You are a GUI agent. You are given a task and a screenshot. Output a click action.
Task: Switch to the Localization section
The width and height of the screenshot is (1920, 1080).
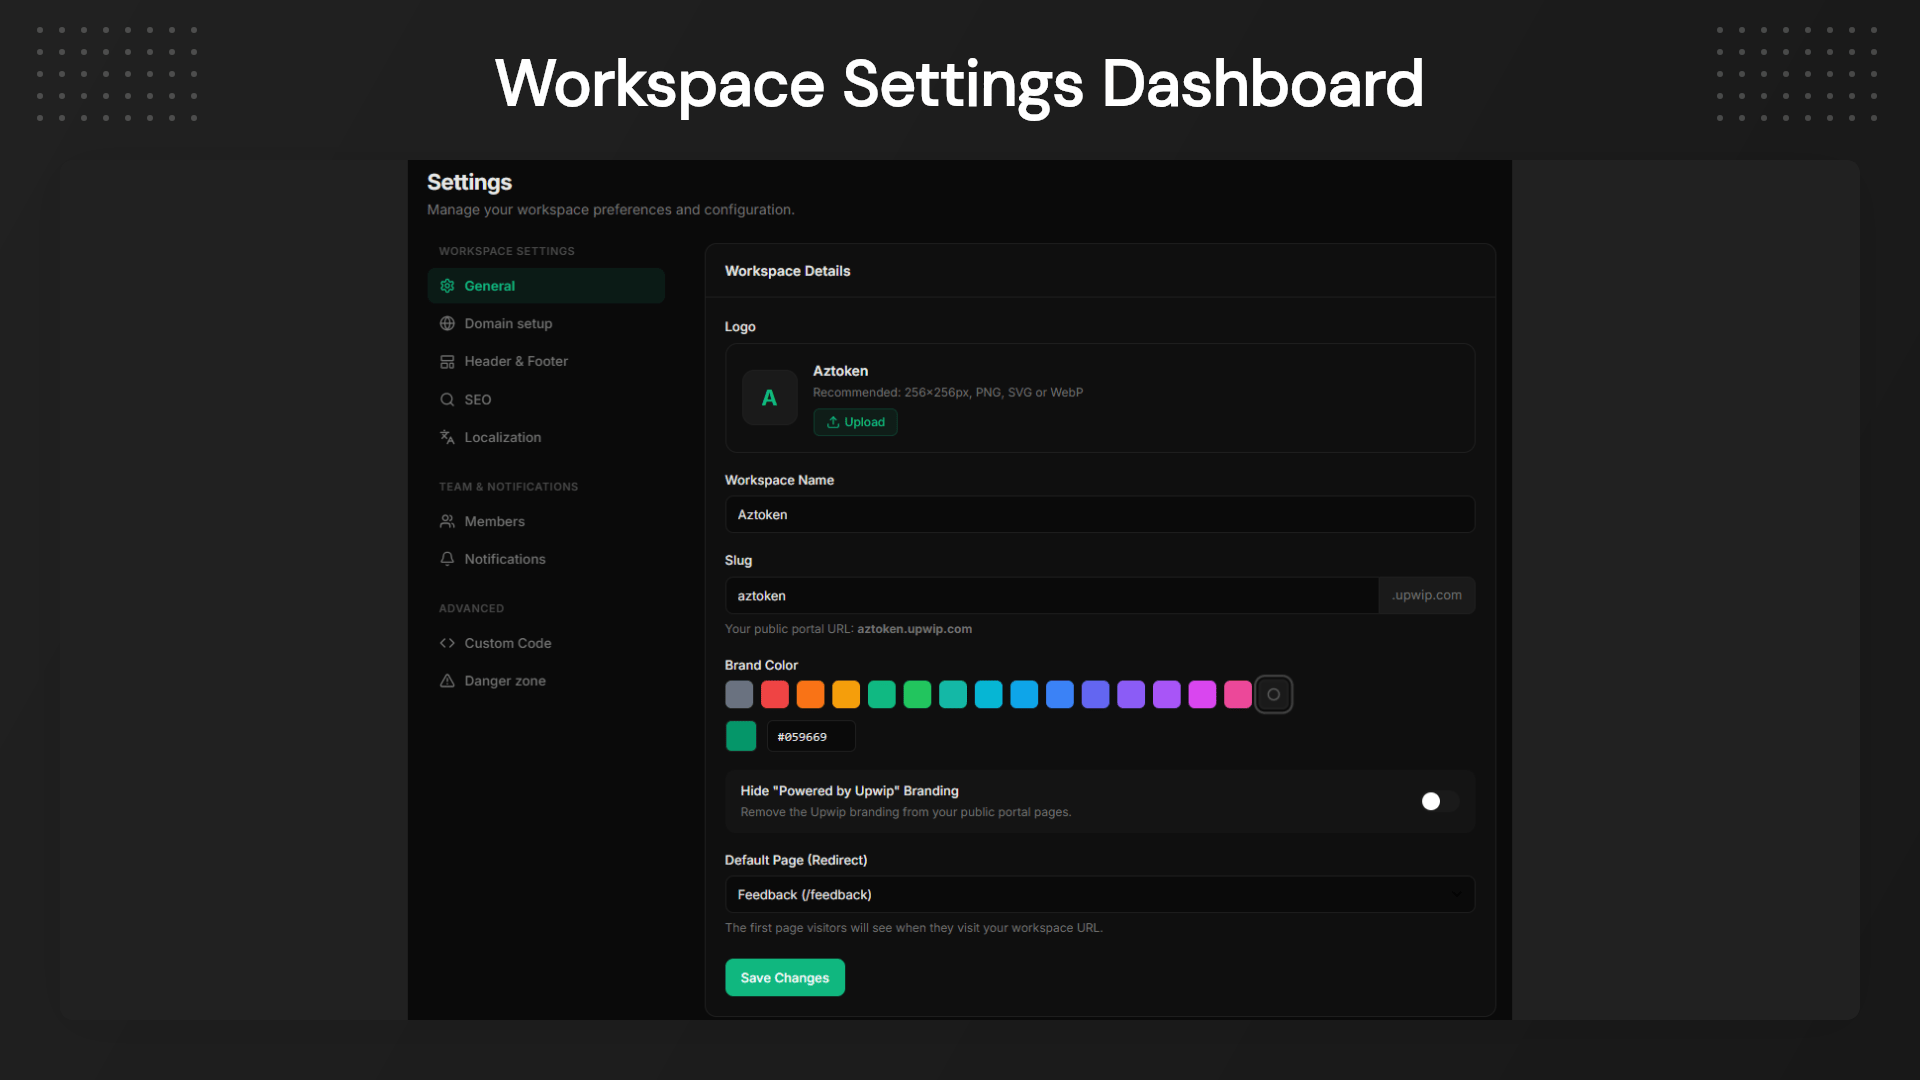tap(546, 437)
